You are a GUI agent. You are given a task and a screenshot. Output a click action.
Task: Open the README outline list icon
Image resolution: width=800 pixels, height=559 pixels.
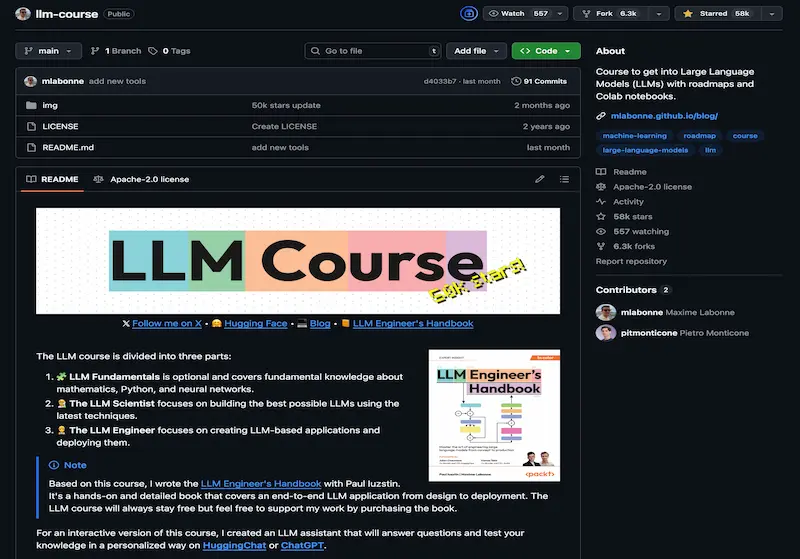[x=564, y=179]
